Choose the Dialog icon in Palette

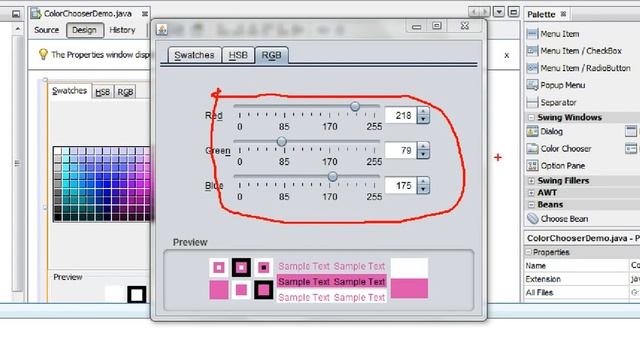pos(532,131)
